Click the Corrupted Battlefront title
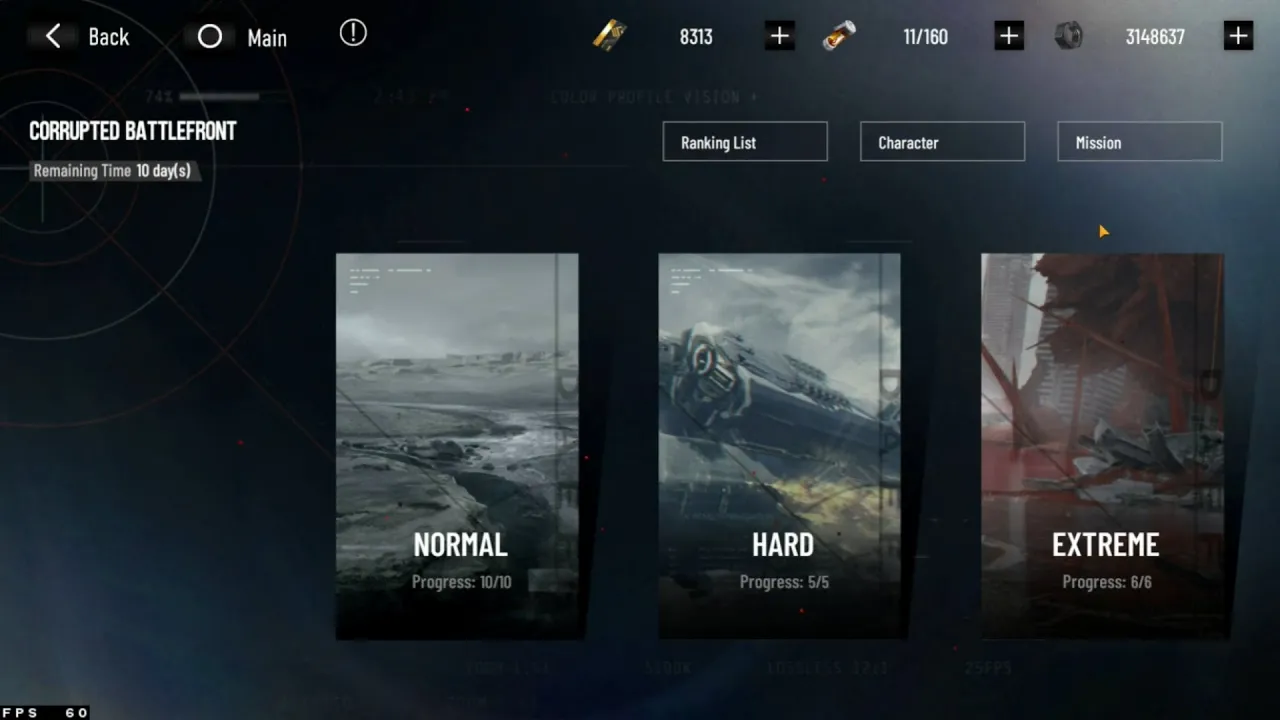 click(x=132, y=131)
